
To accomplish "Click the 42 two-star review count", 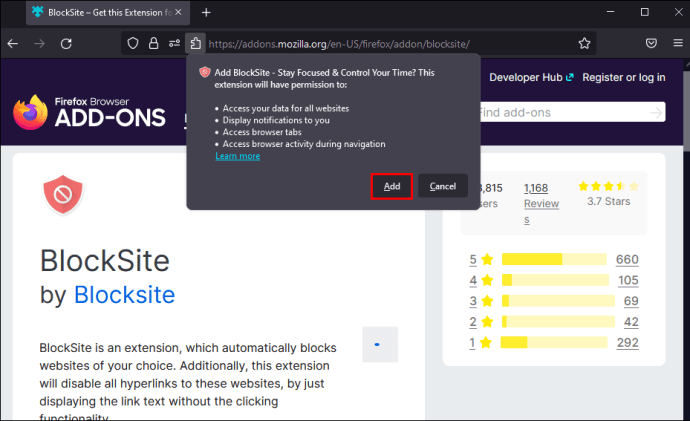I will 631,322.
